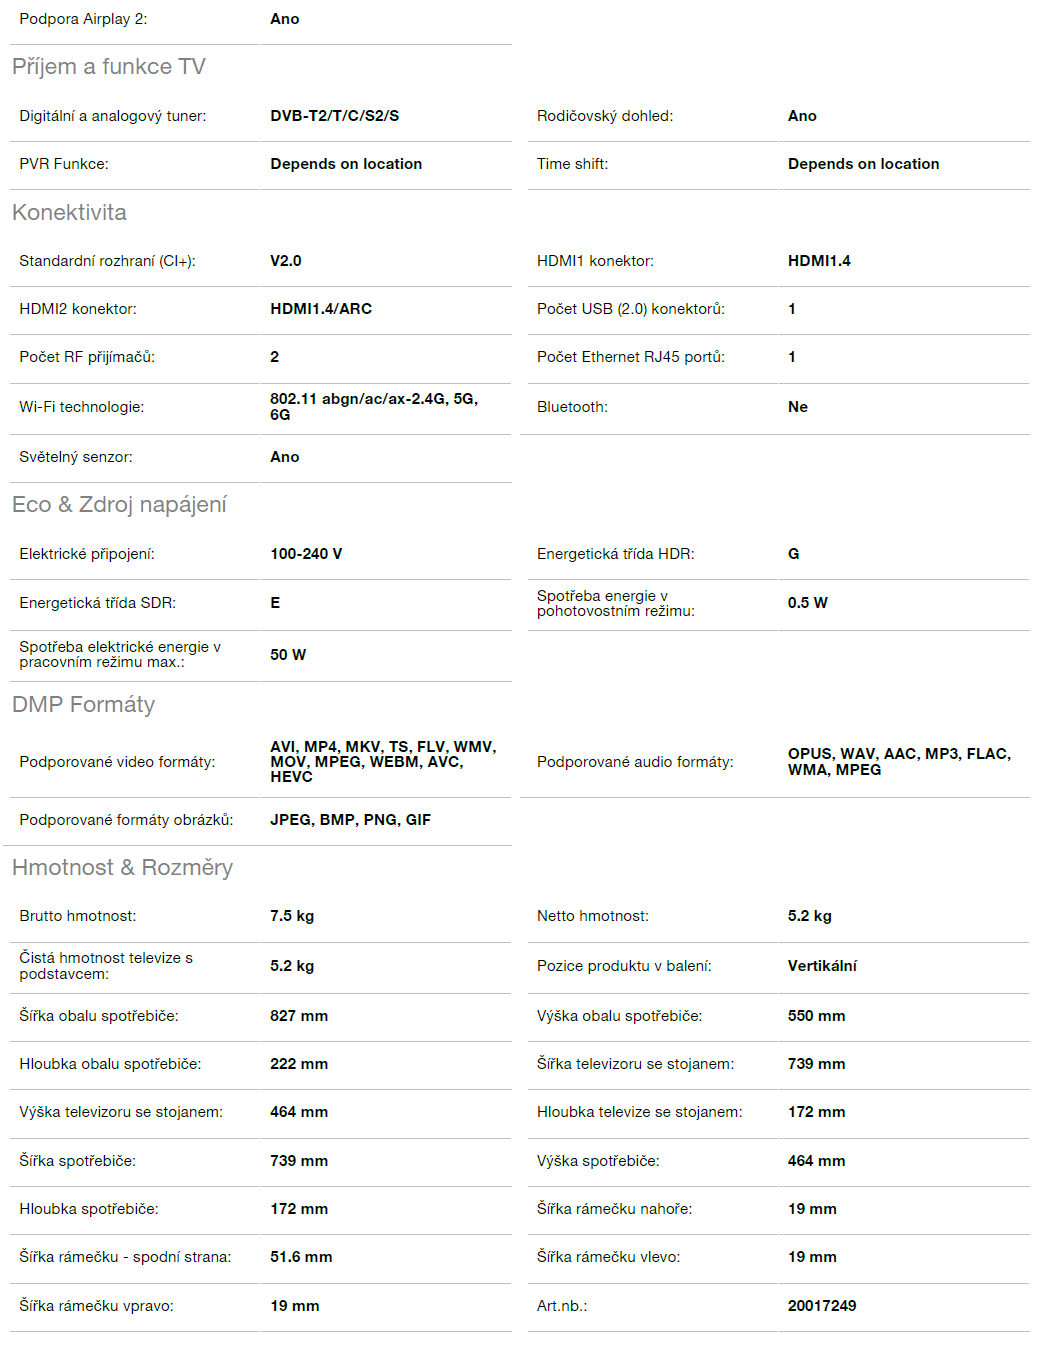Click the 'Eco & Zdroj napájení' heading
The width and height of the screenshot is (1043, 1345).
119,505
